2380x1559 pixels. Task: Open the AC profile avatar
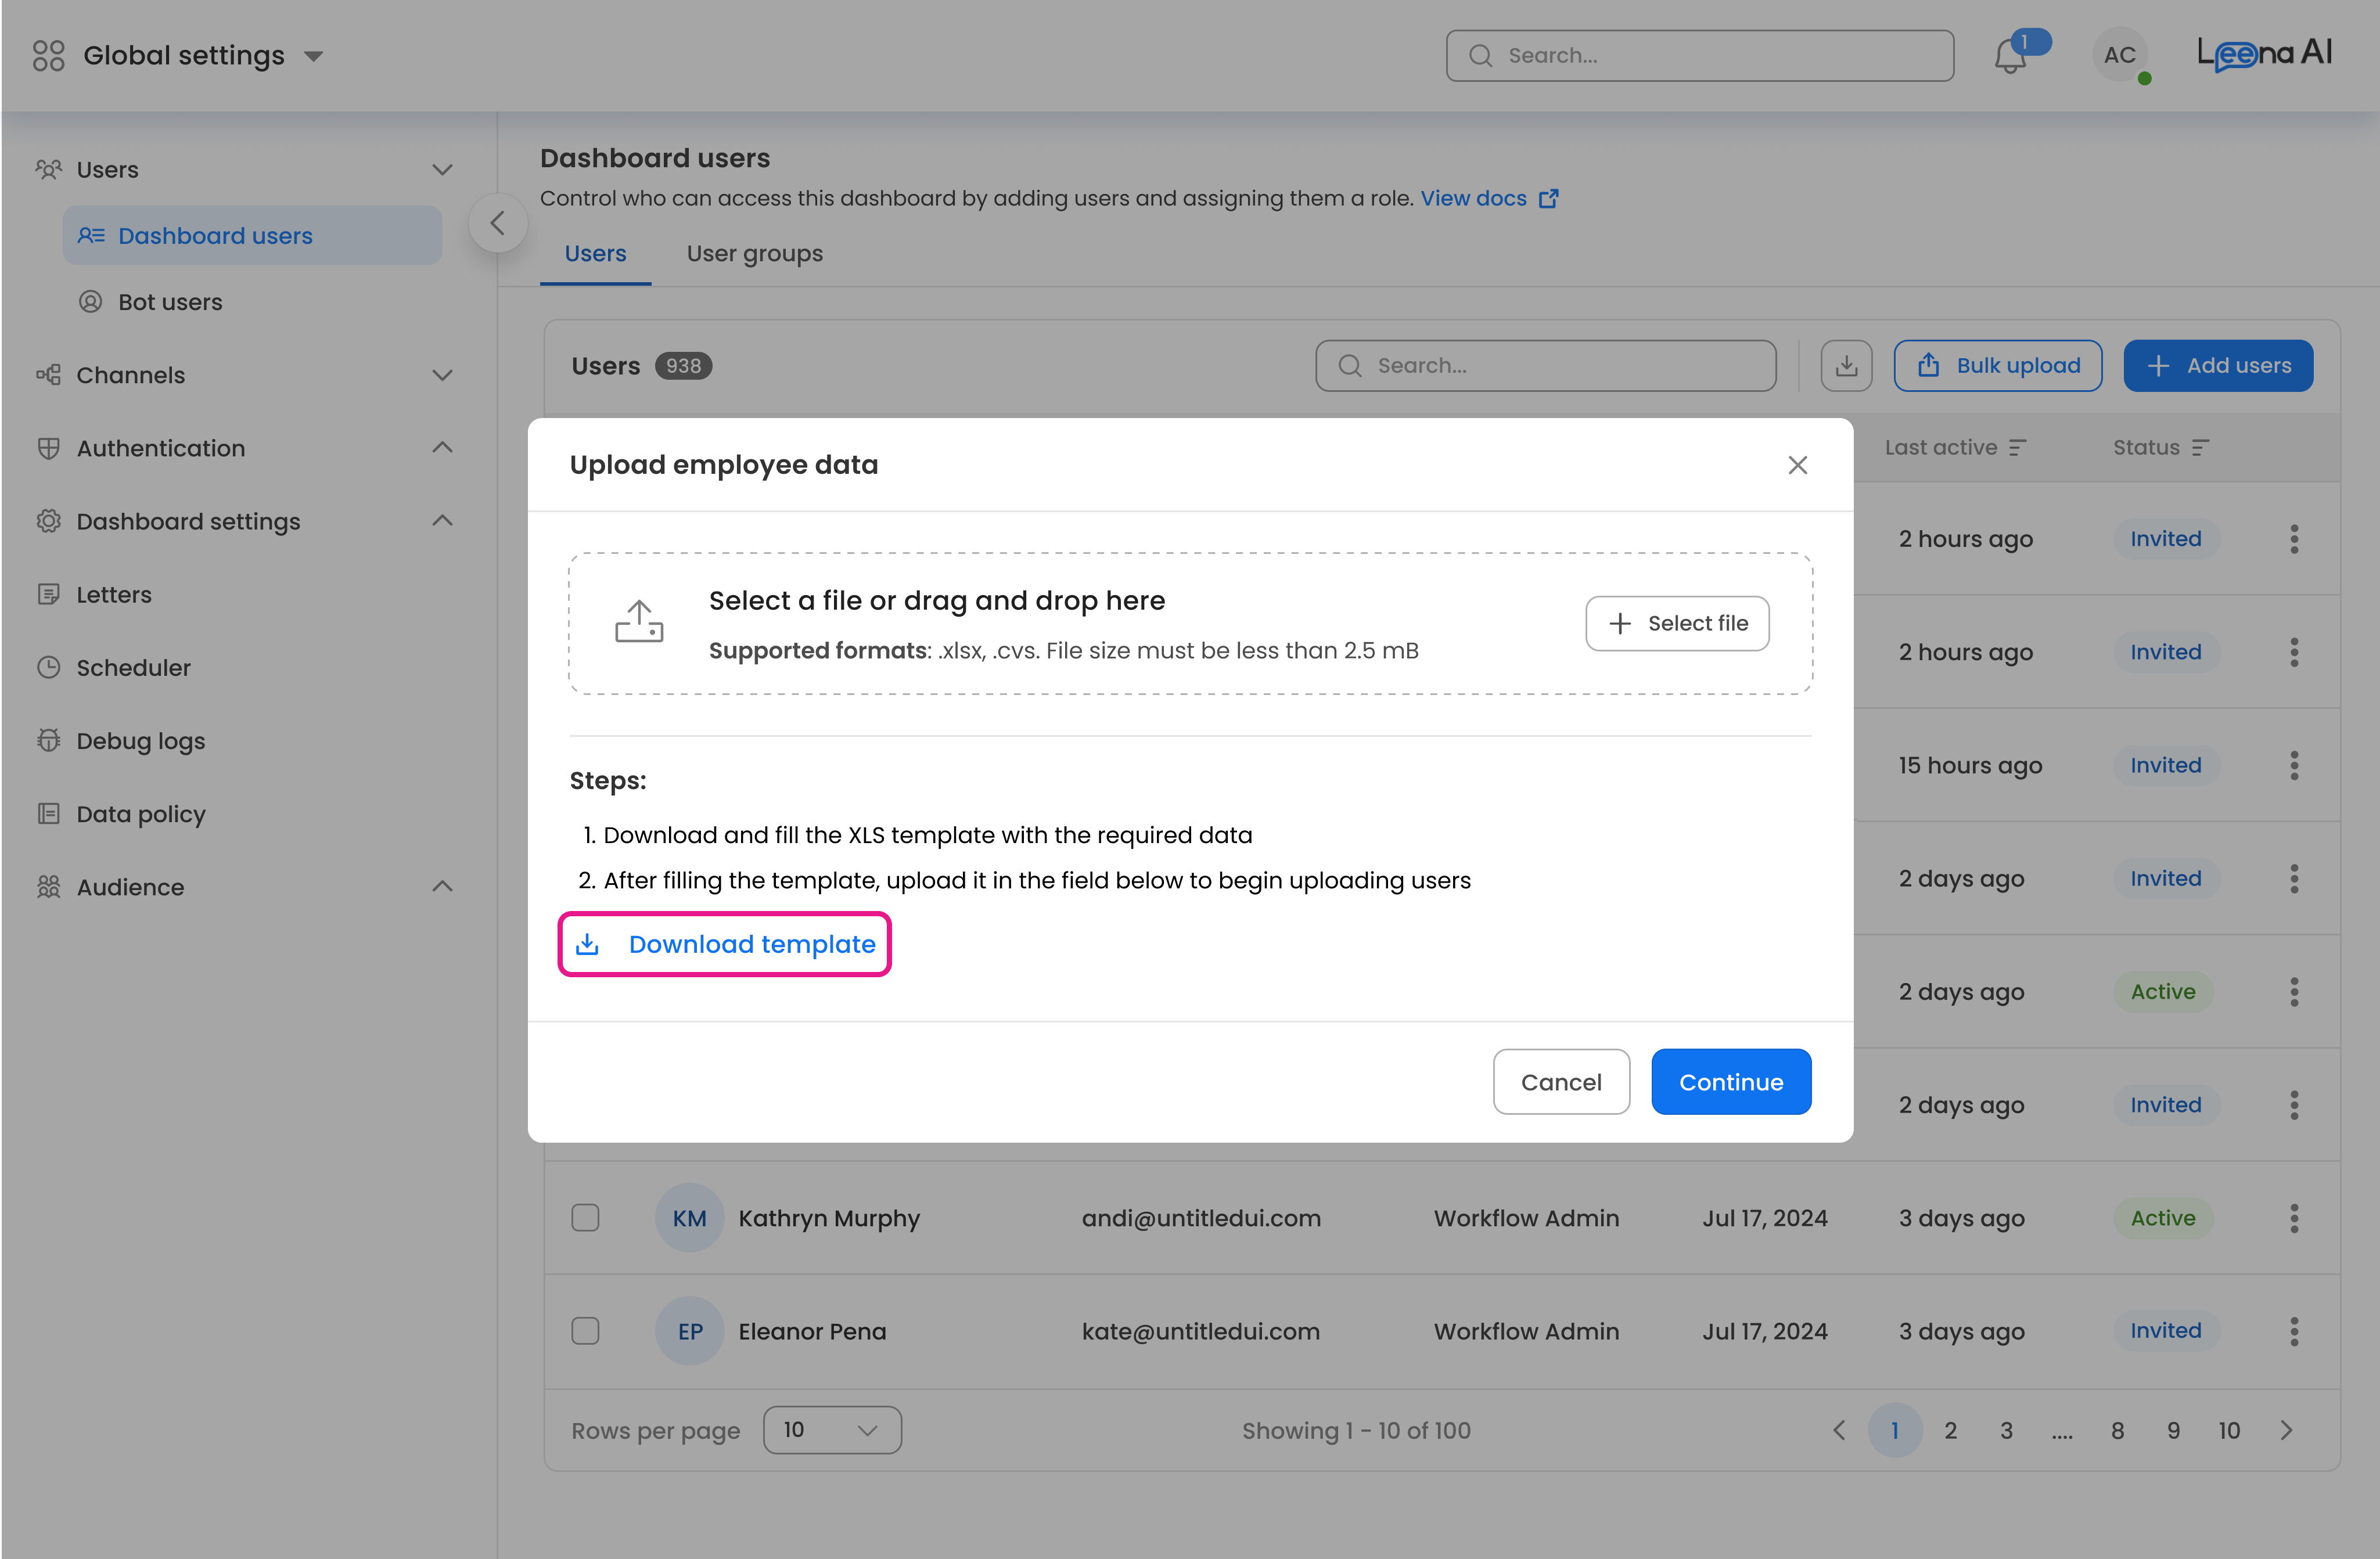click(2119, 55)
